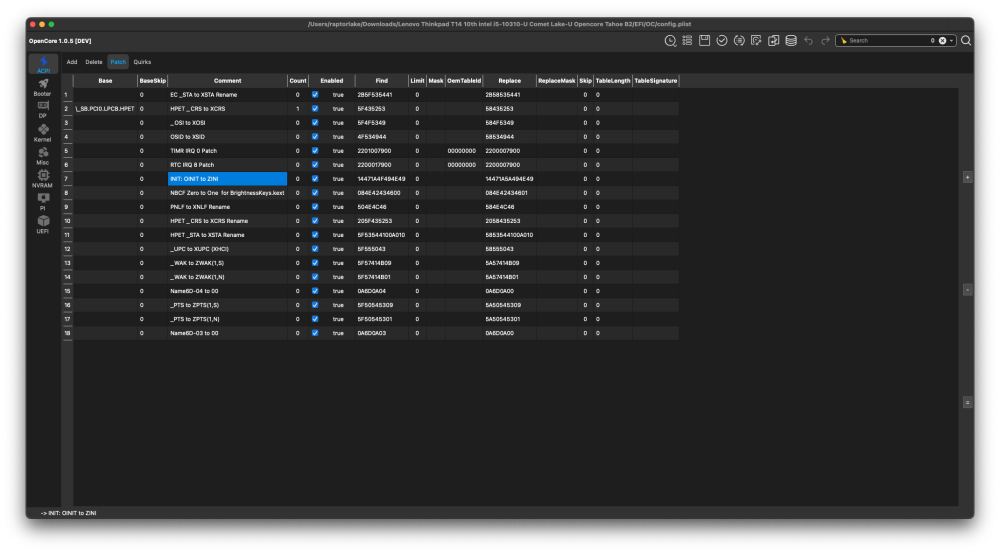
Task: Open the ACPI section in sidebar
Action: [43, 64]
